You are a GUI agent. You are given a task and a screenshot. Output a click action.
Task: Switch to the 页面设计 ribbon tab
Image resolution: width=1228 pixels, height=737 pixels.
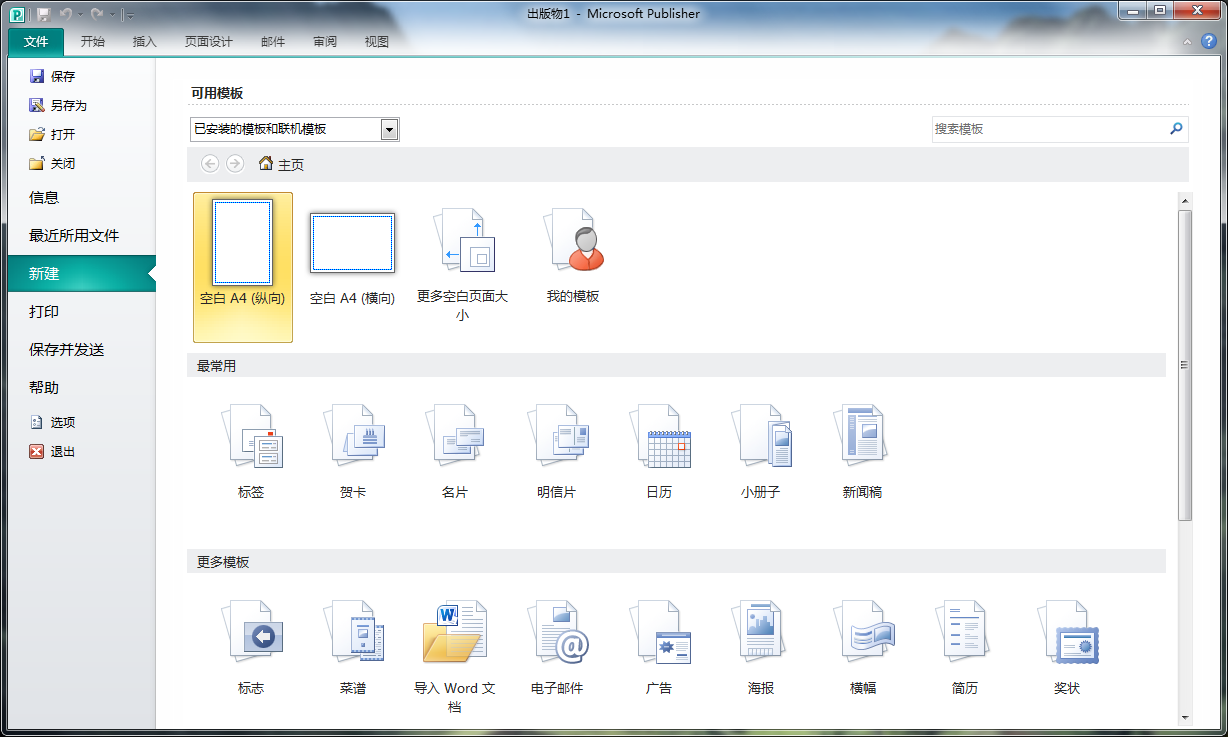click(x=208, y=42)
